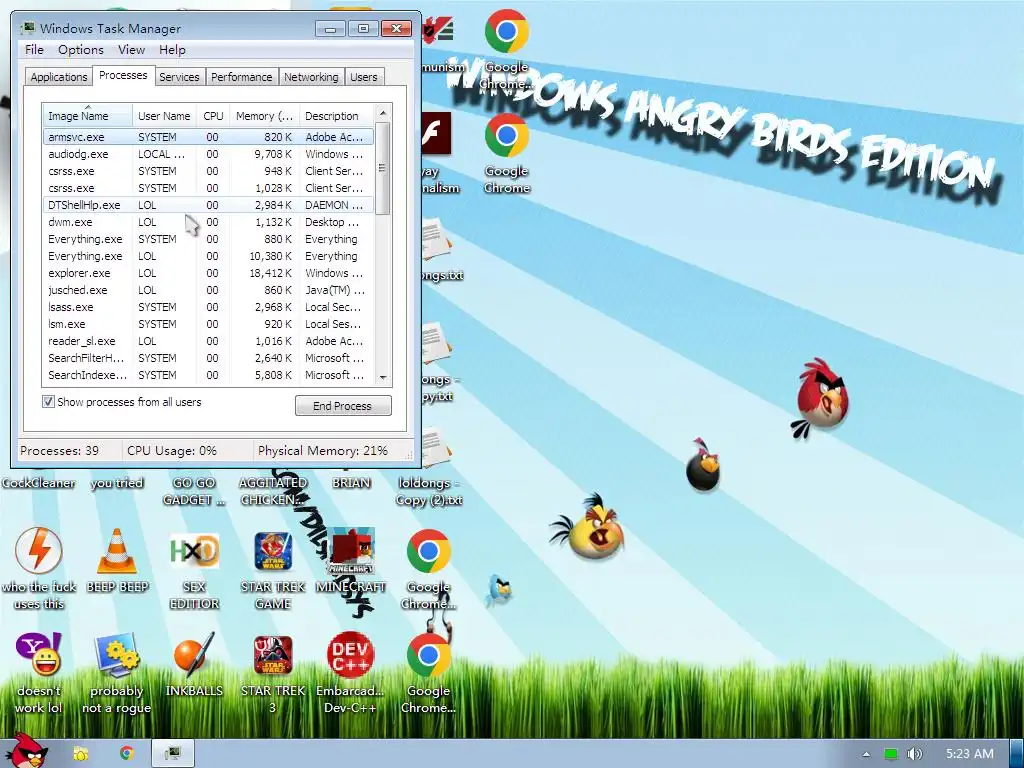
Task: Open the Help menu
Action: [x=172, y=50]
